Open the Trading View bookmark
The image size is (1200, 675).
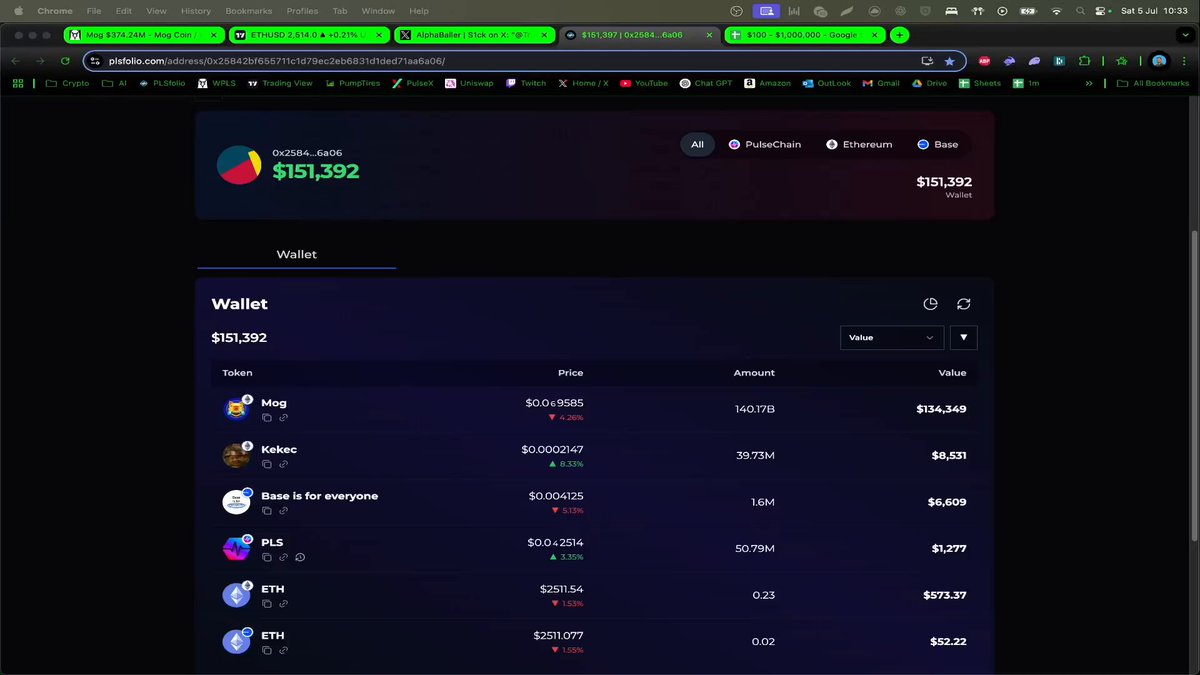coord(279,83)
